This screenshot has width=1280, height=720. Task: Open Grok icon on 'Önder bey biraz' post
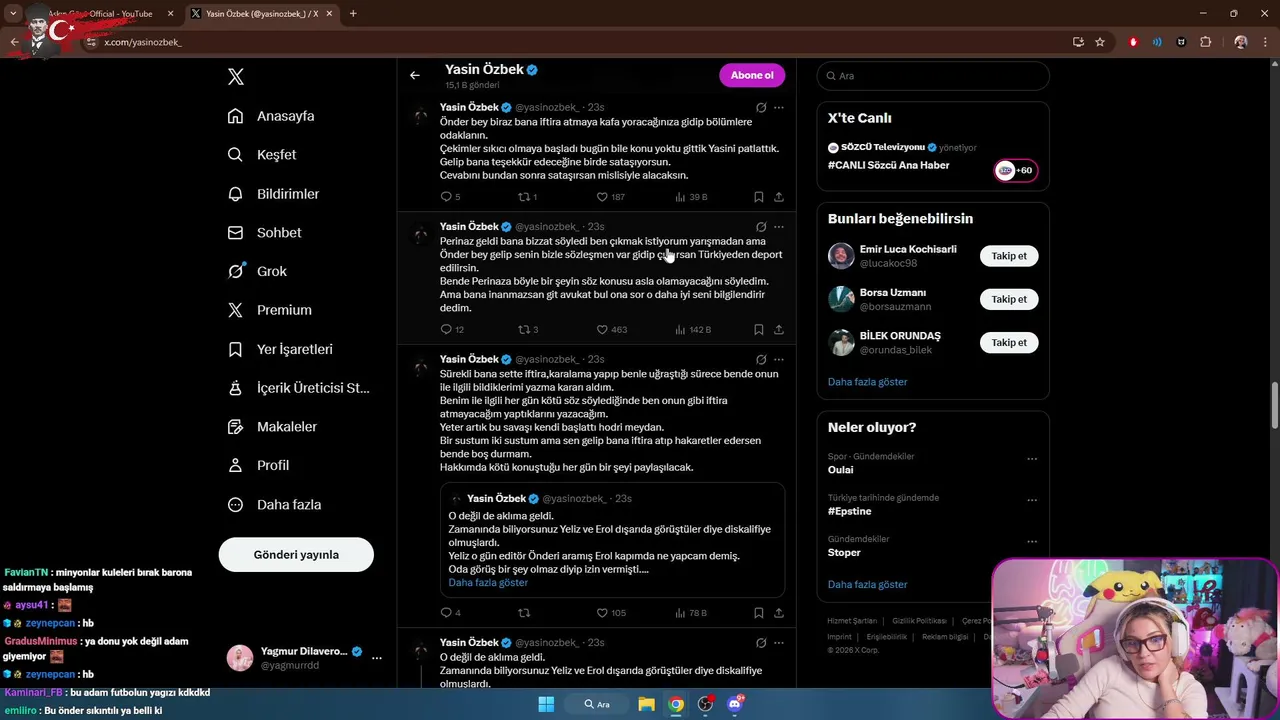(761, 107)
